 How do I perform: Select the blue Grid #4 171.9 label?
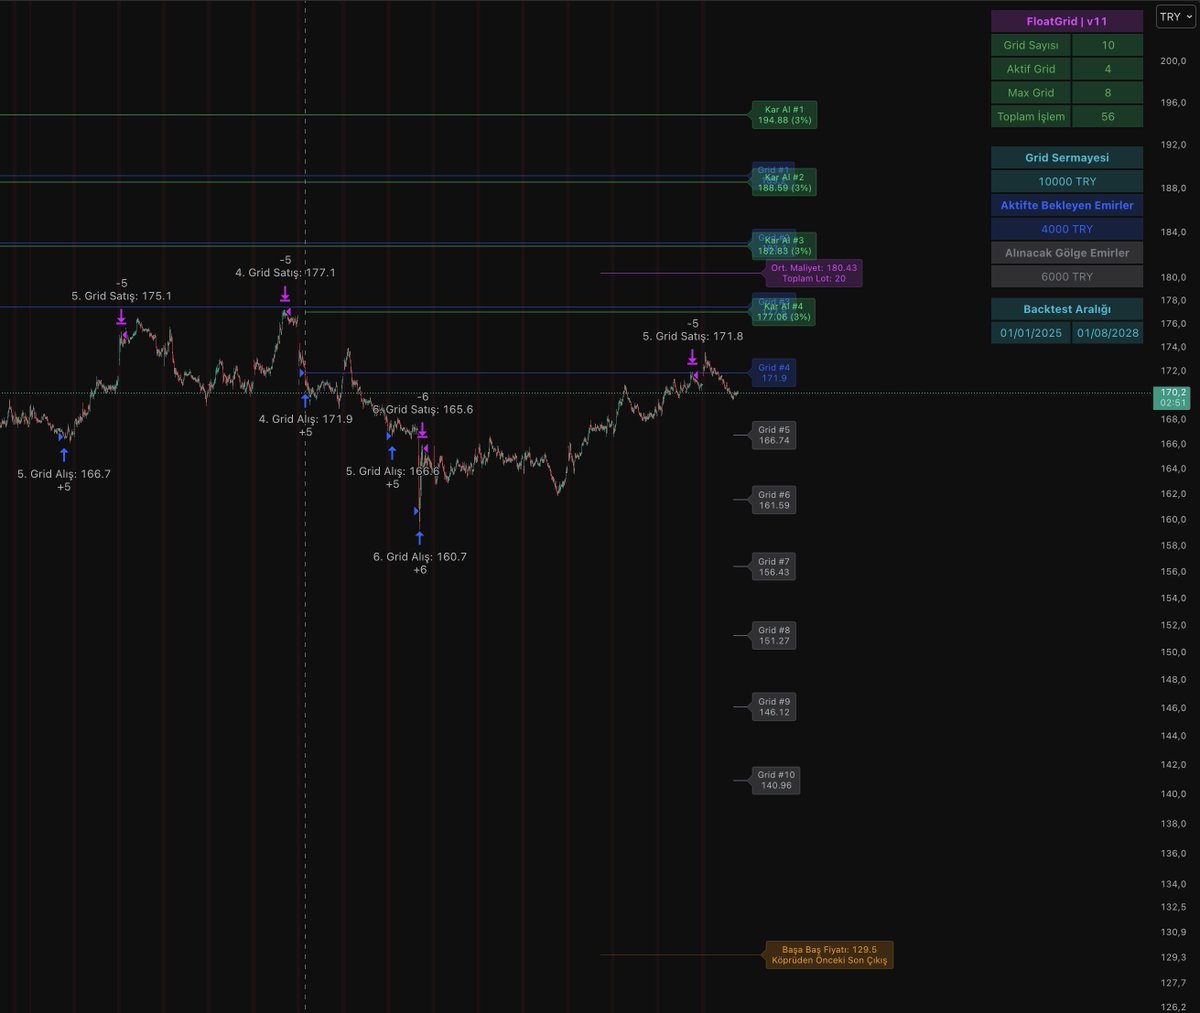click(774, 373)
